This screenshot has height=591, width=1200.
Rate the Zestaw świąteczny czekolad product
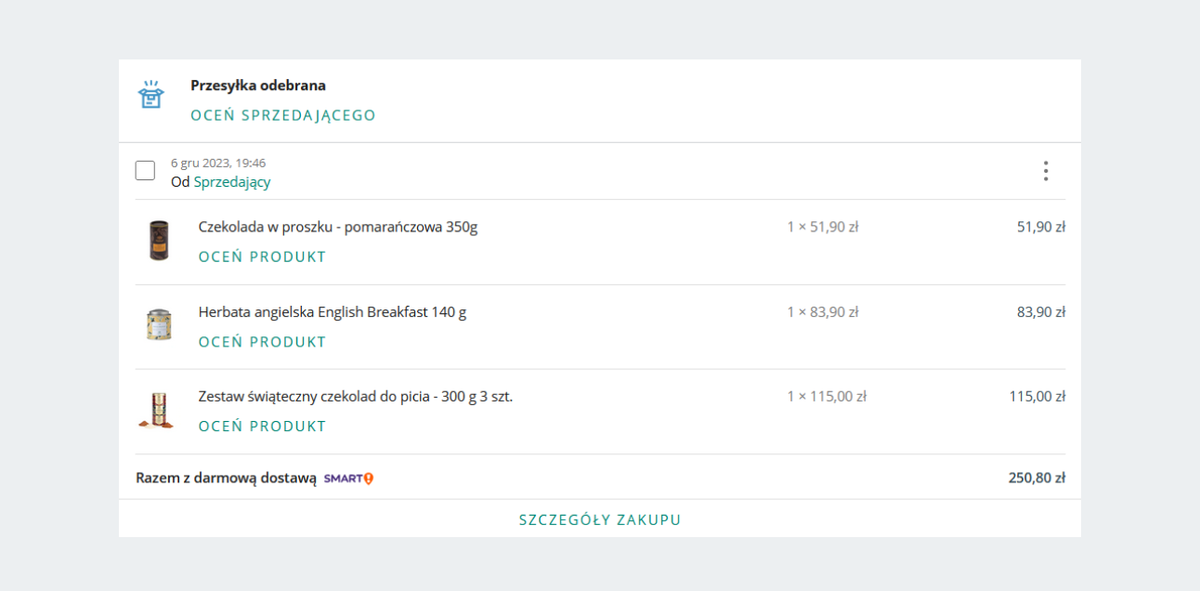tap(262, 426)
